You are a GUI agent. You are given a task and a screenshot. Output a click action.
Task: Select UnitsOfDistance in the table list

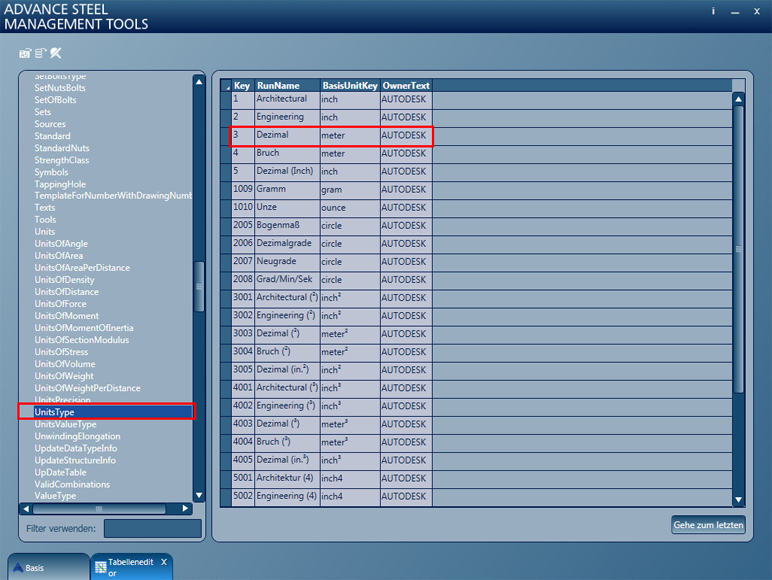click(66, 291)
